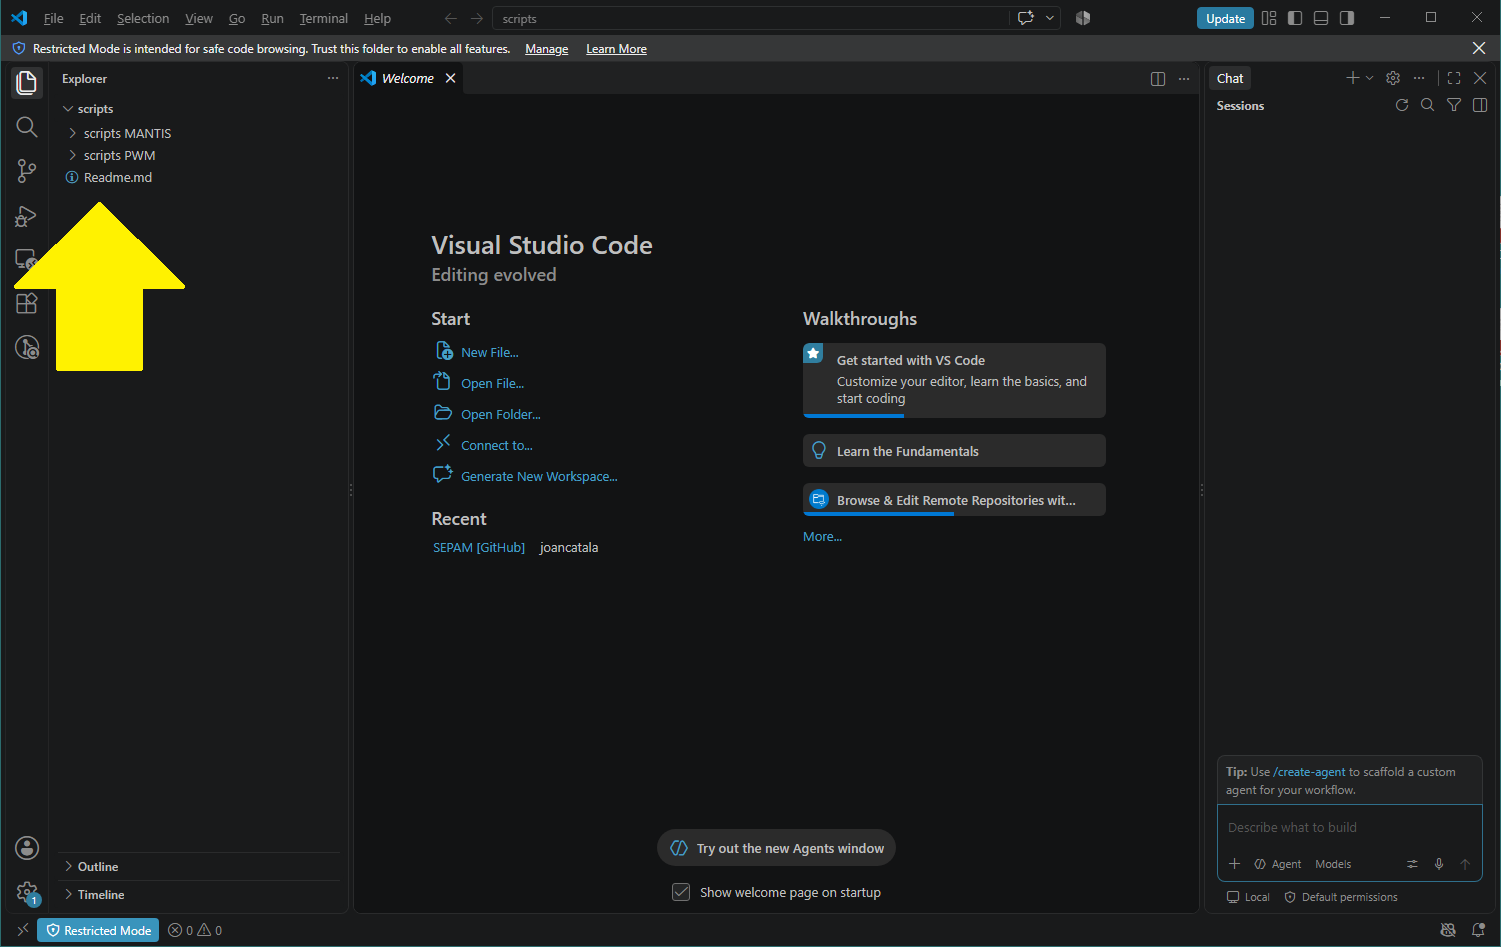Click the Update button
Image resolution: width=1501 pixels, height=947 pixels.
(1225, 18)
